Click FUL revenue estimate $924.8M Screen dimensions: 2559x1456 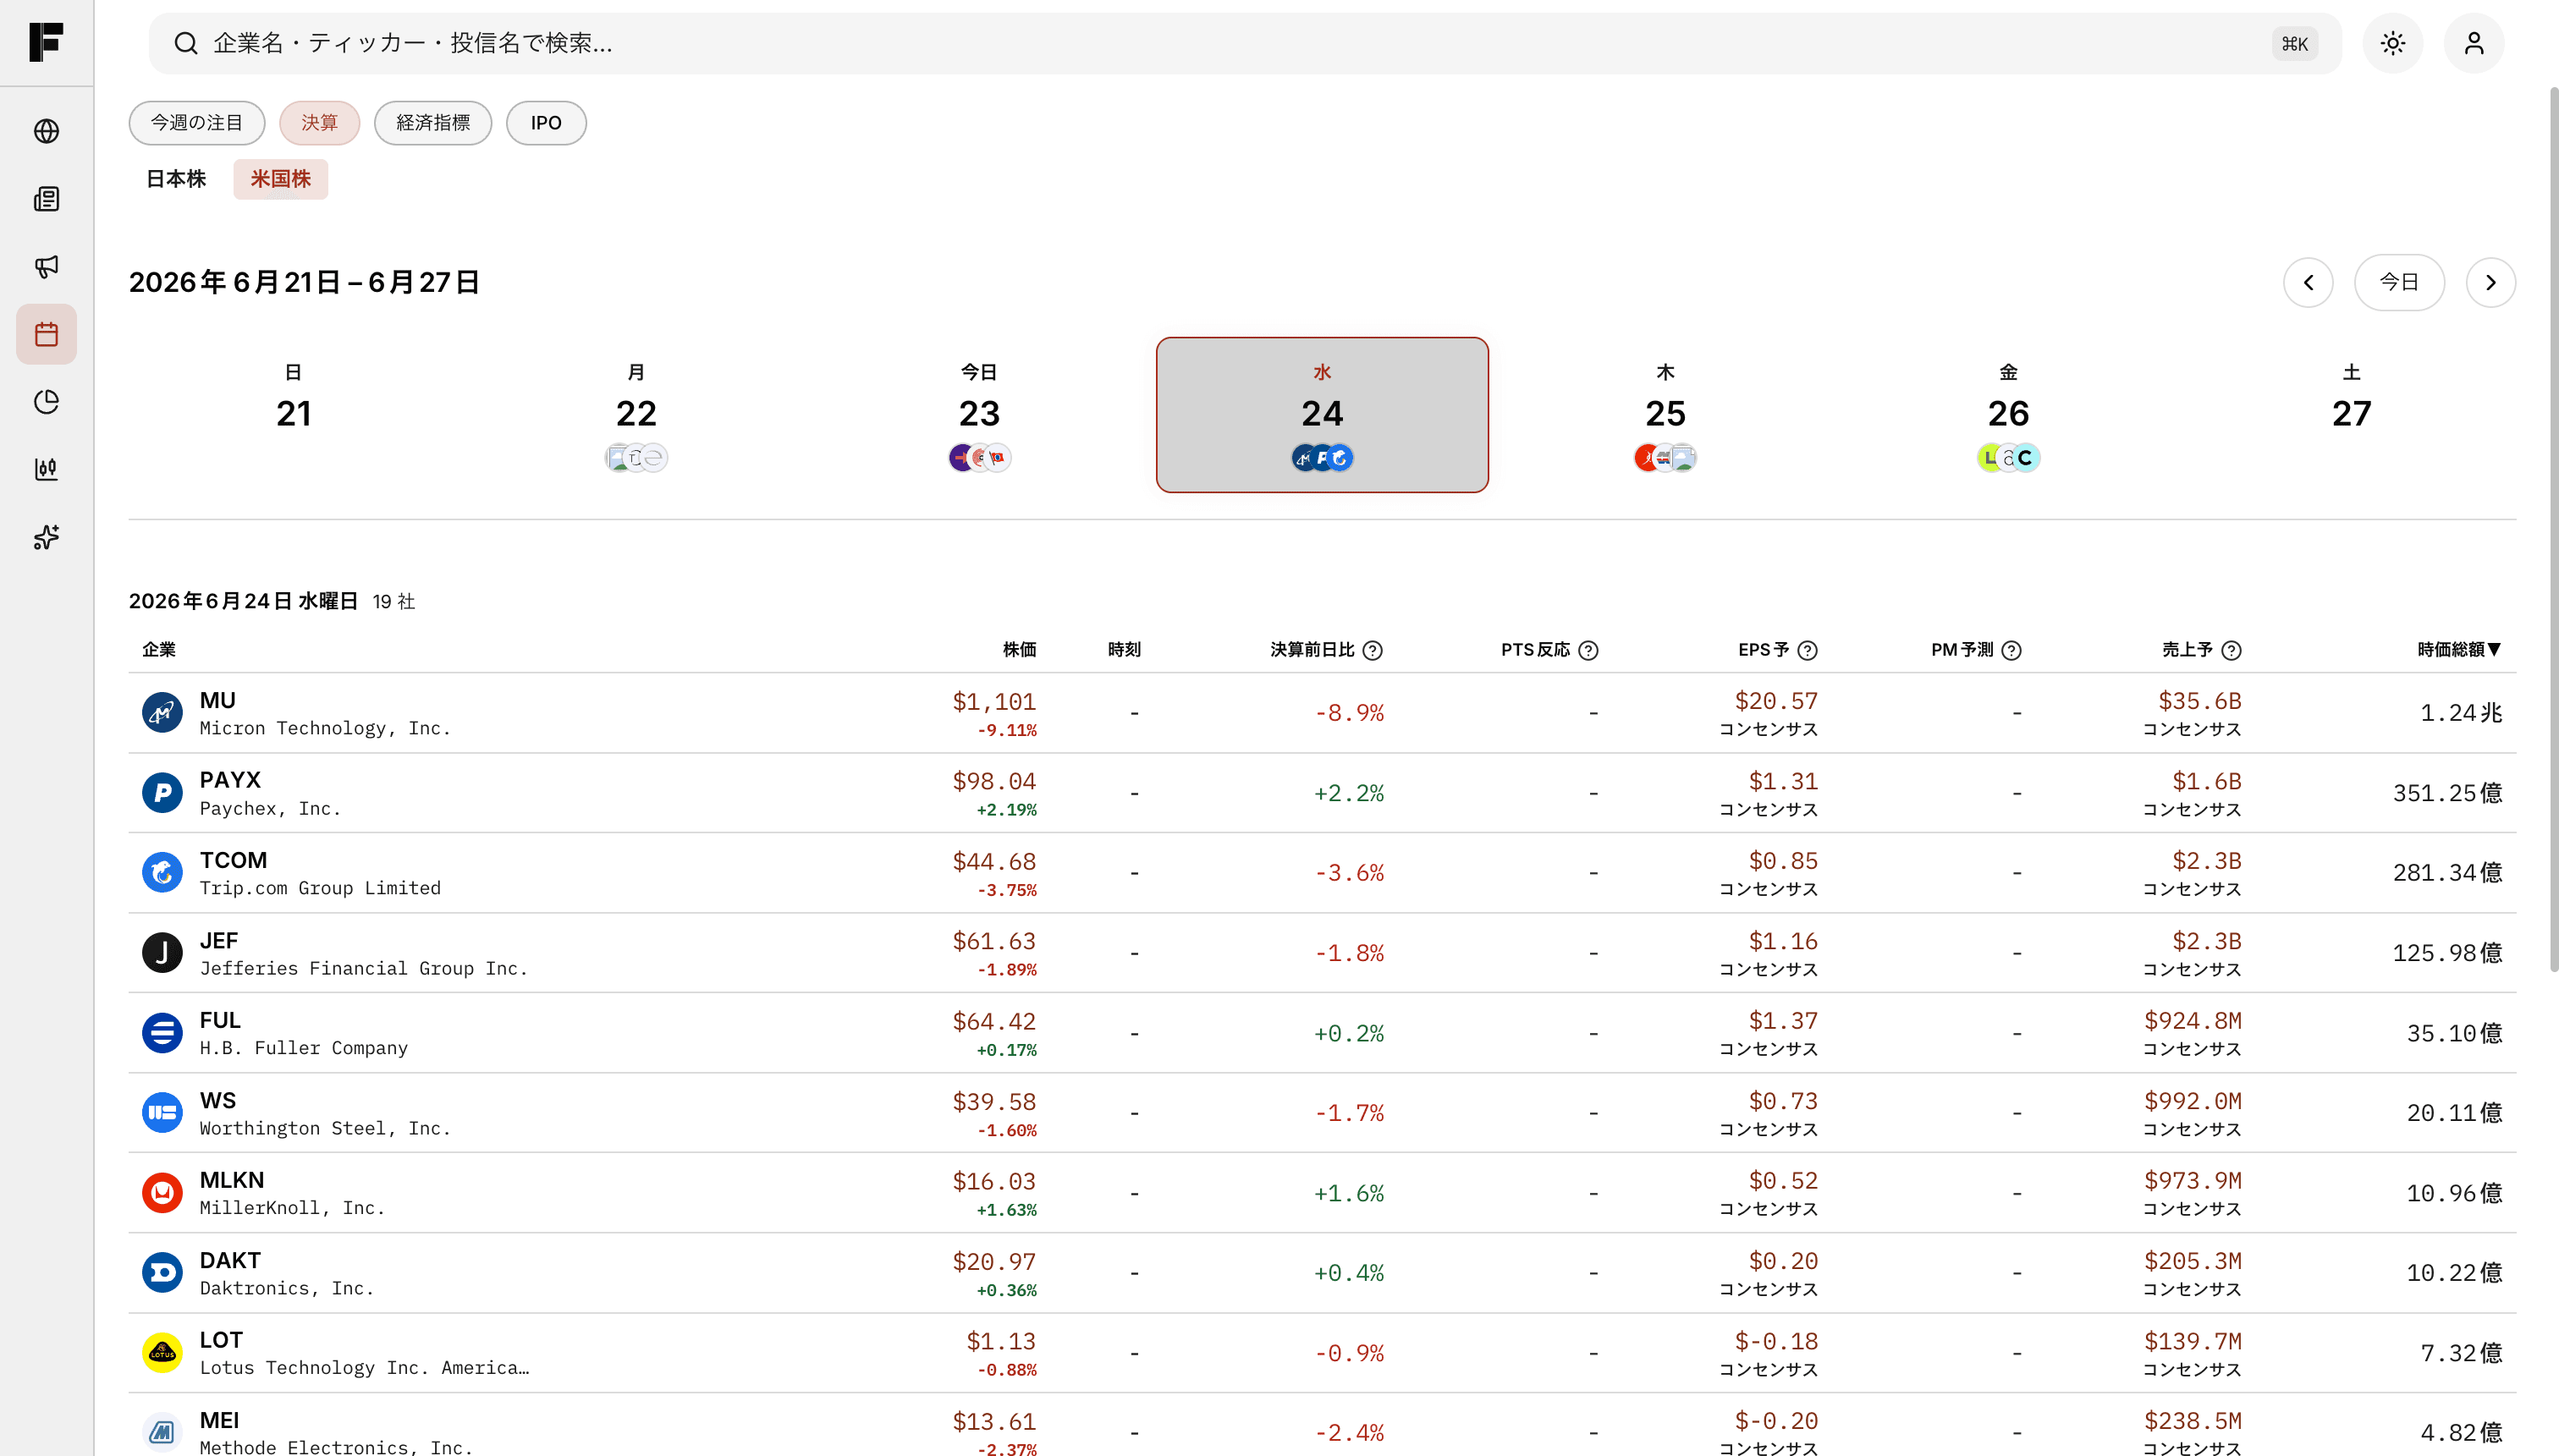click(x=2192, y=1021)
